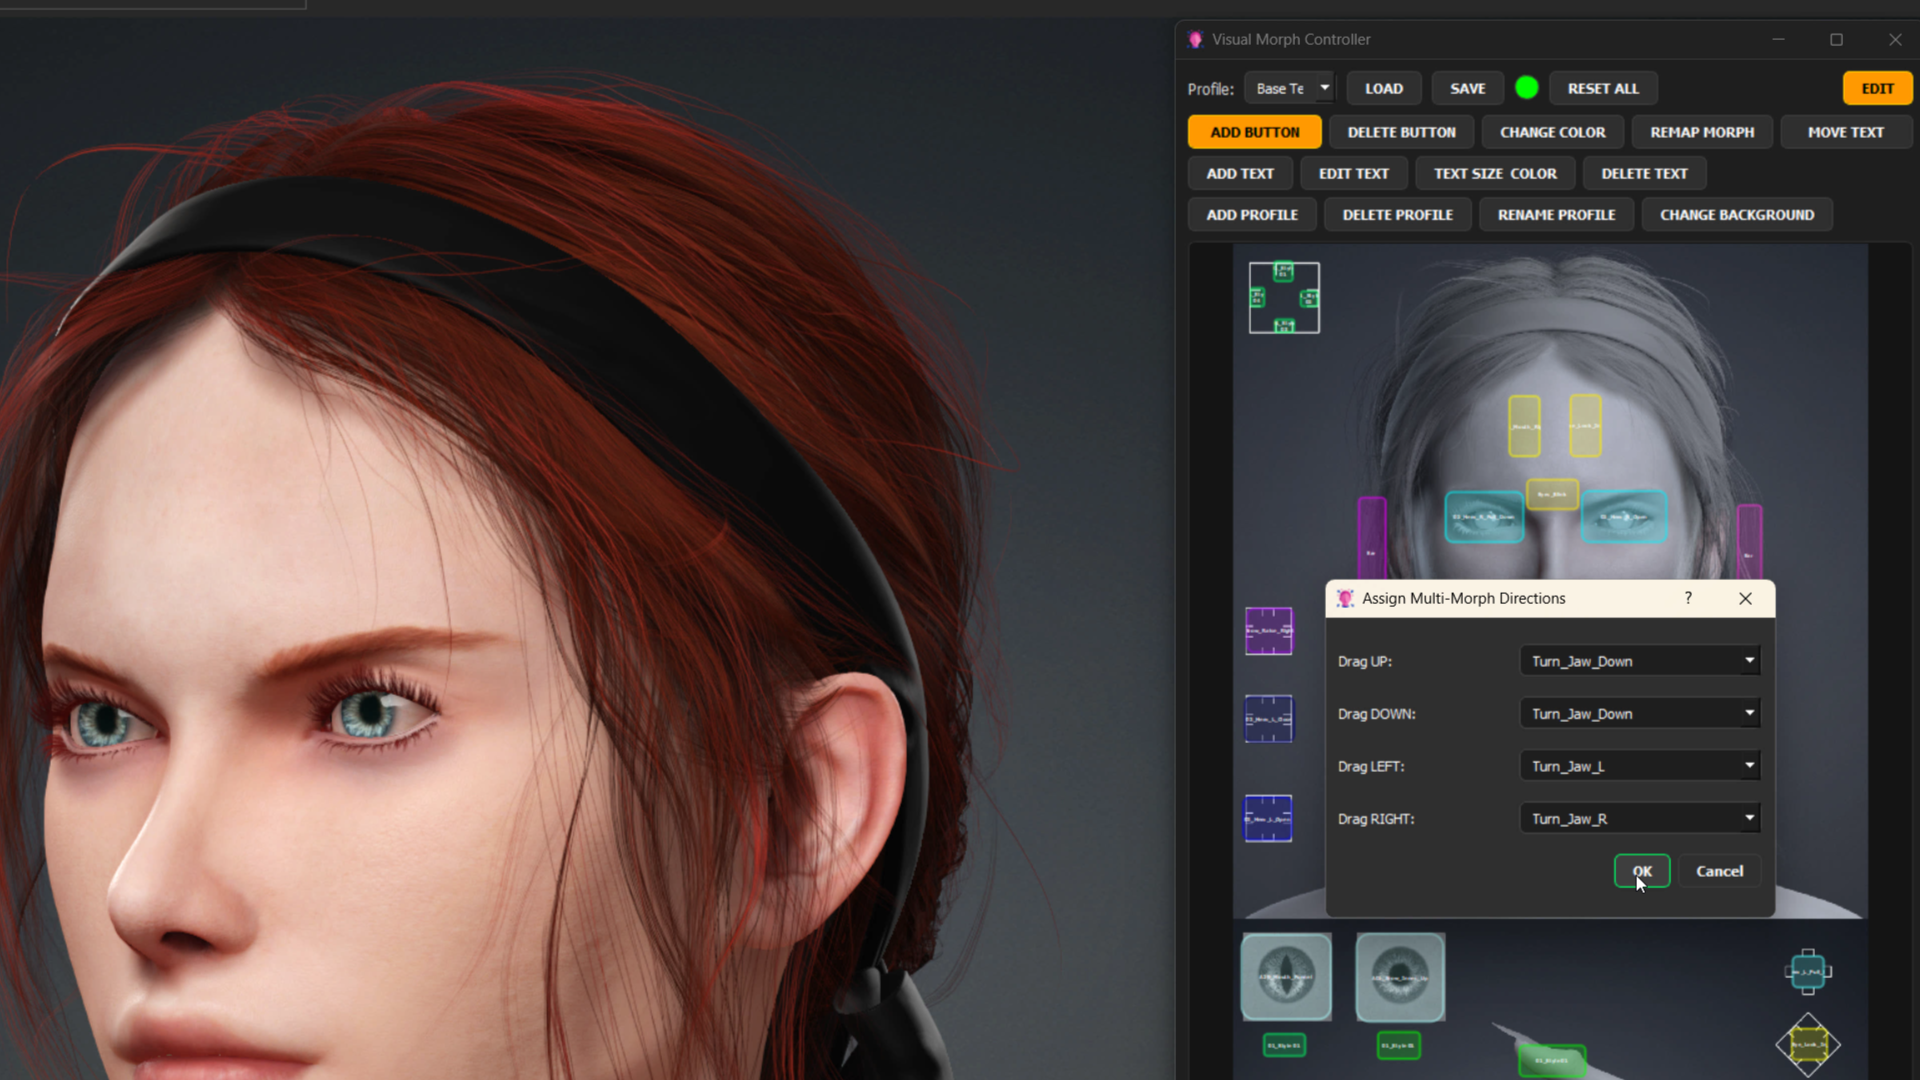This screenshot has width=1920, height=1080.
Task: Expand the Drag UP morph dropdown
Action: click(1640, 661)
